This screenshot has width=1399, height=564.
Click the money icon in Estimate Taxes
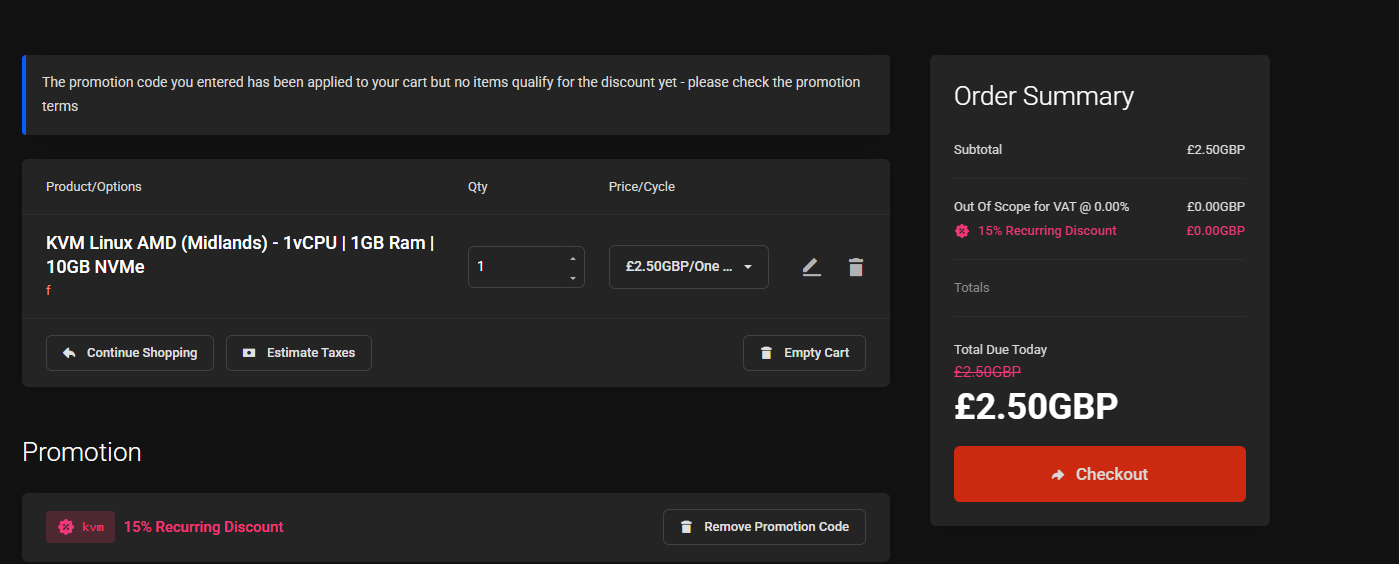(x=249, y=353)
